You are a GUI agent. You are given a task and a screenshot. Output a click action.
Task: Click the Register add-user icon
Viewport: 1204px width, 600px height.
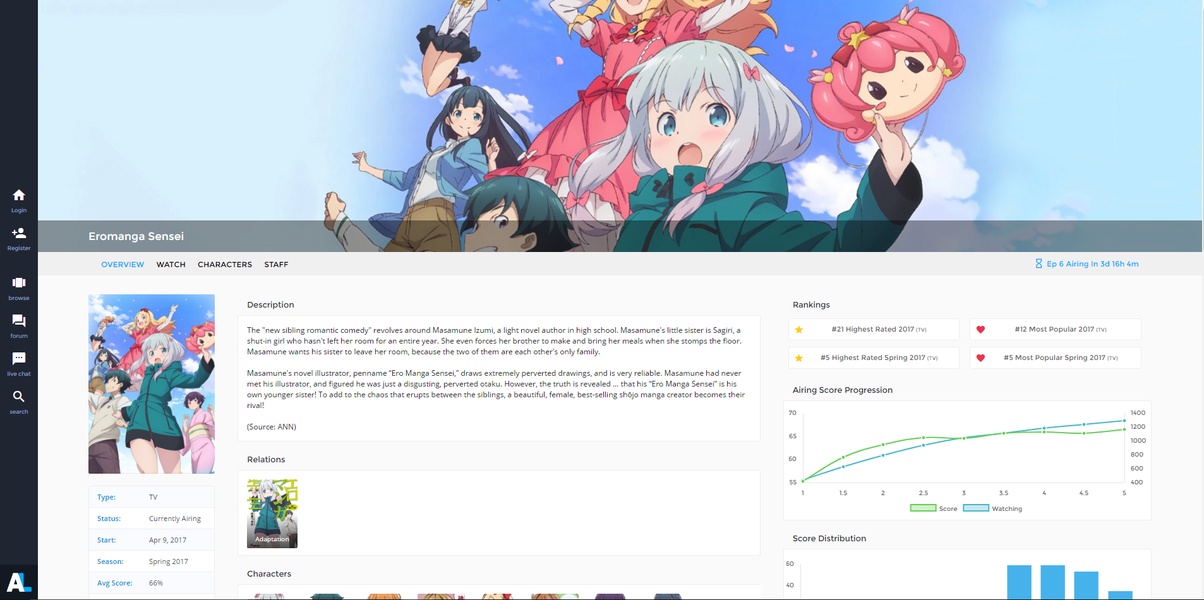[x=19, y=233]
